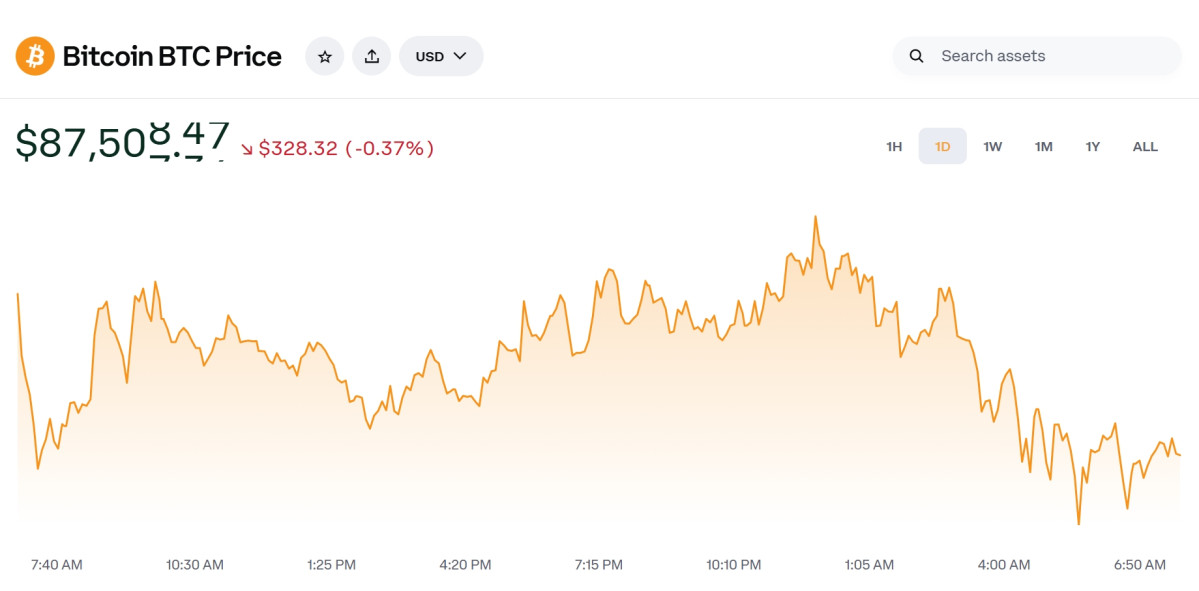The image size is (1199, 591).
Task: Switch chart to 1W range
Action: coord(992,147)
